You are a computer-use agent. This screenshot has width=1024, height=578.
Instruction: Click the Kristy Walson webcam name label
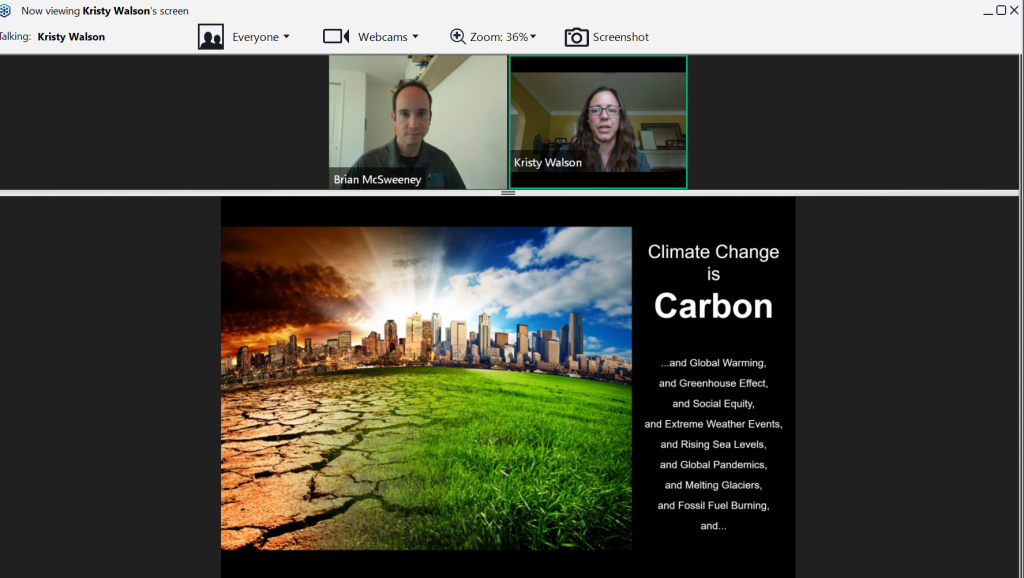(x=547, y=163)
